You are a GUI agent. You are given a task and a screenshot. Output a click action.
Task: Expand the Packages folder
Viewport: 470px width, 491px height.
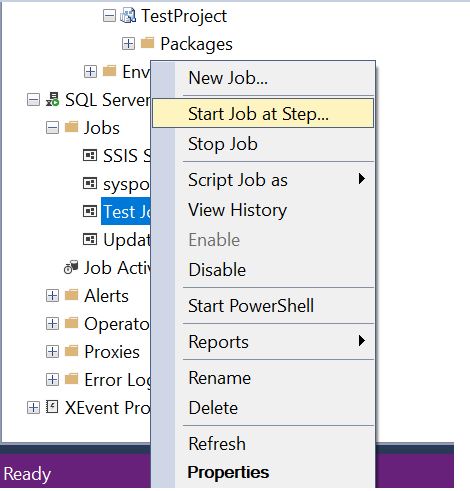(x=128, y=44)
